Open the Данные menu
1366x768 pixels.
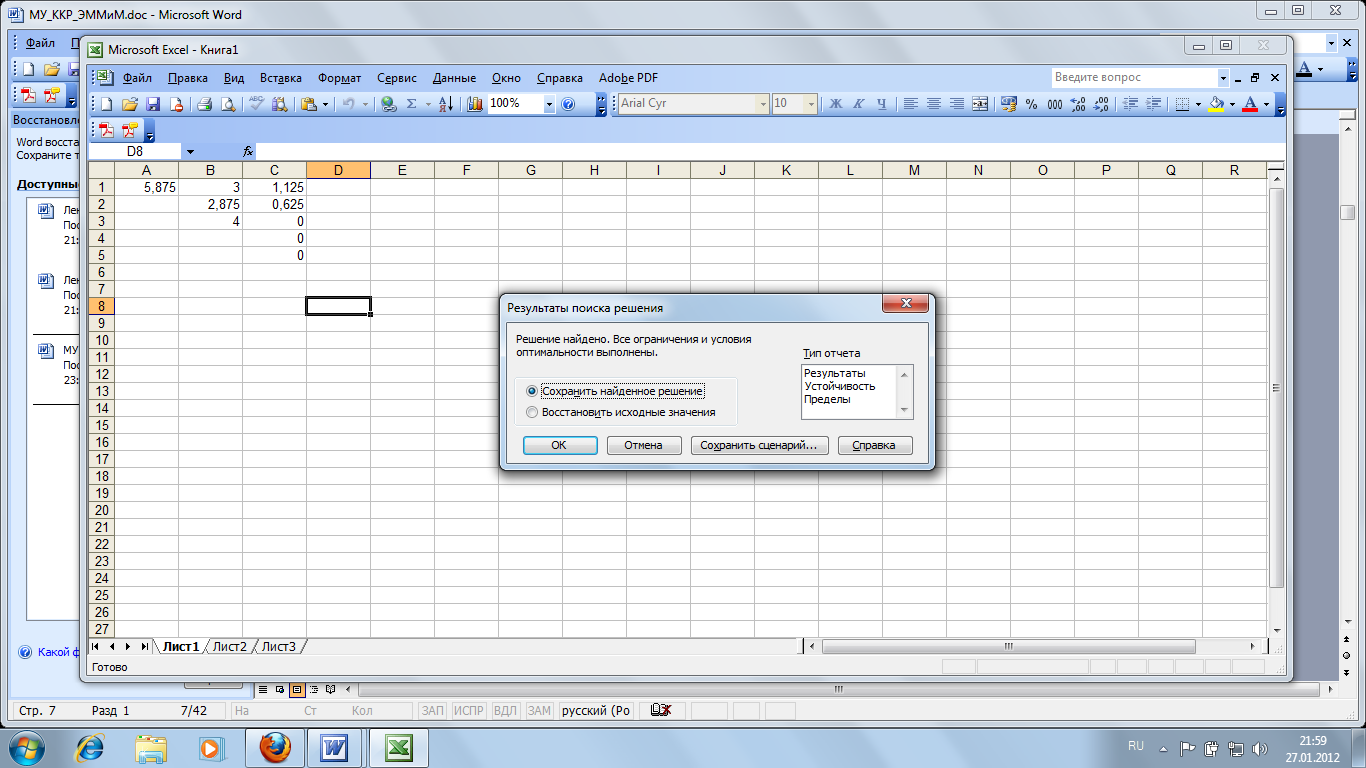click(455, 78)
